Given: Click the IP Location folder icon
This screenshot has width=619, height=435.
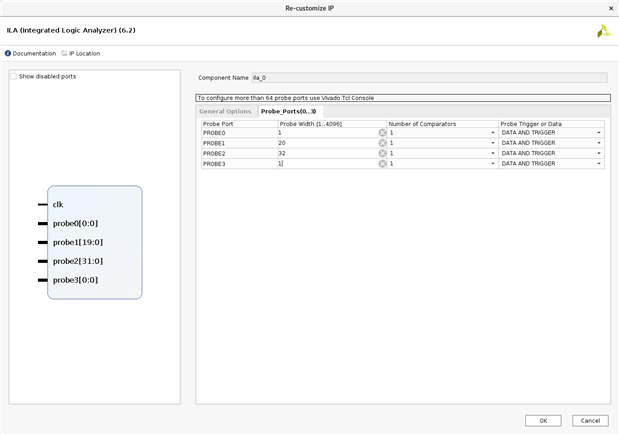Looking at the screenshot, I should (64, 53).
